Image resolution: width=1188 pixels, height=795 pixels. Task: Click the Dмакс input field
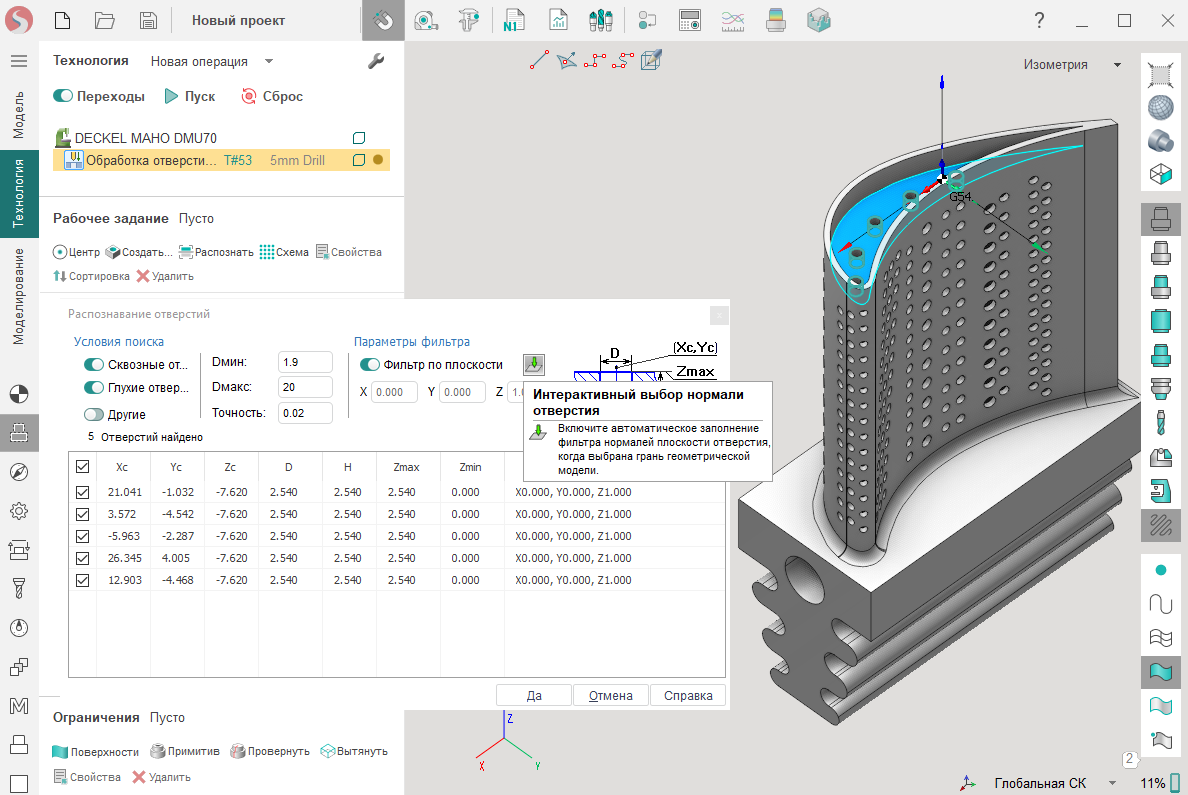[305, 387]
